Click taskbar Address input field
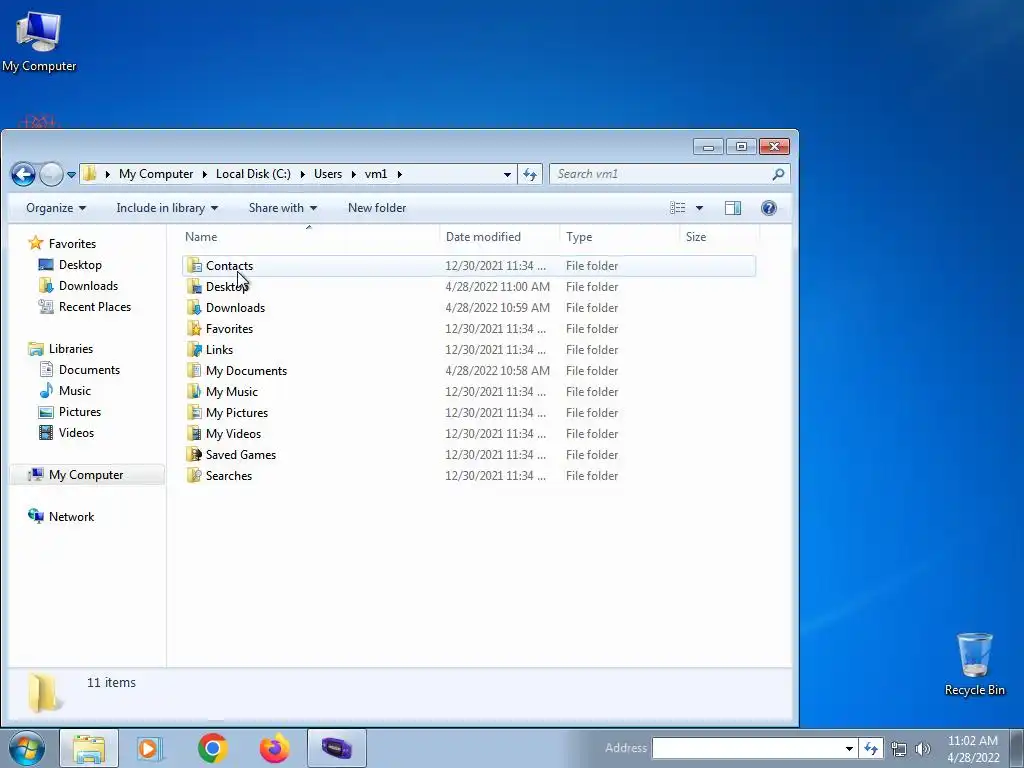The width and height of the screenshot is (1024, 768). 747,748
